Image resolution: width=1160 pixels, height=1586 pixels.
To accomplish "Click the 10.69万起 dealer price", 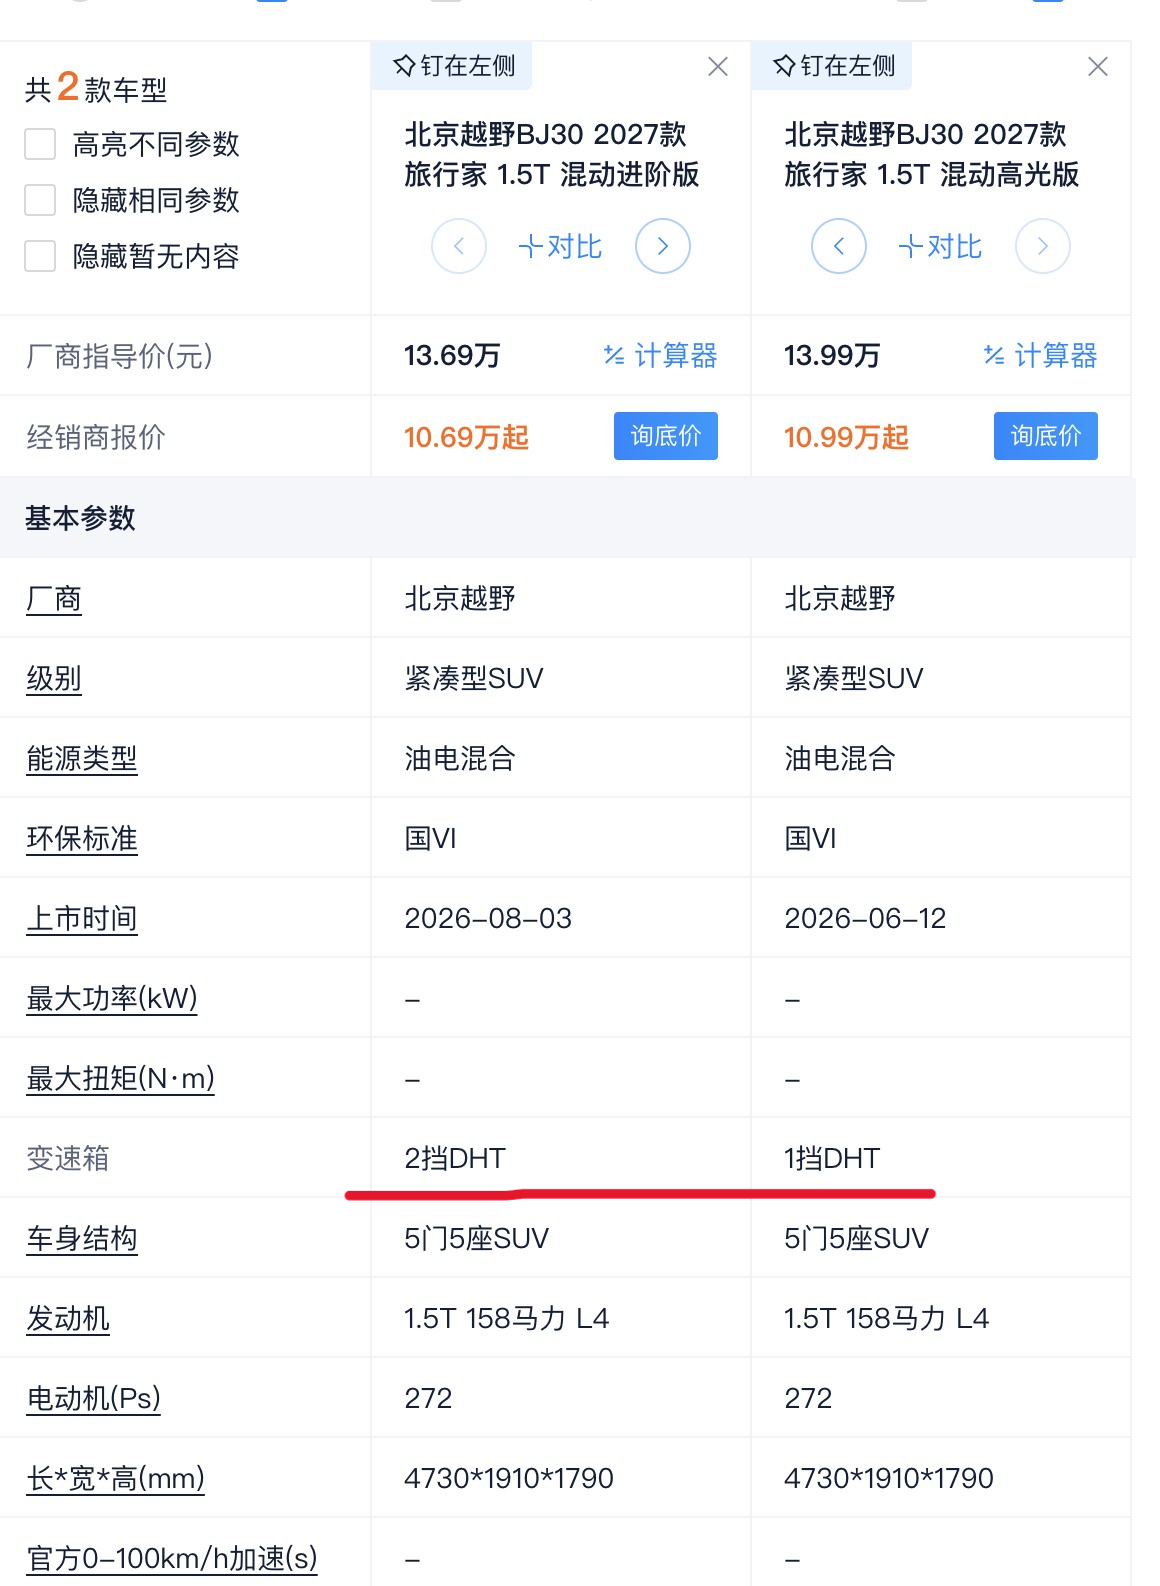I will point(466,437).
